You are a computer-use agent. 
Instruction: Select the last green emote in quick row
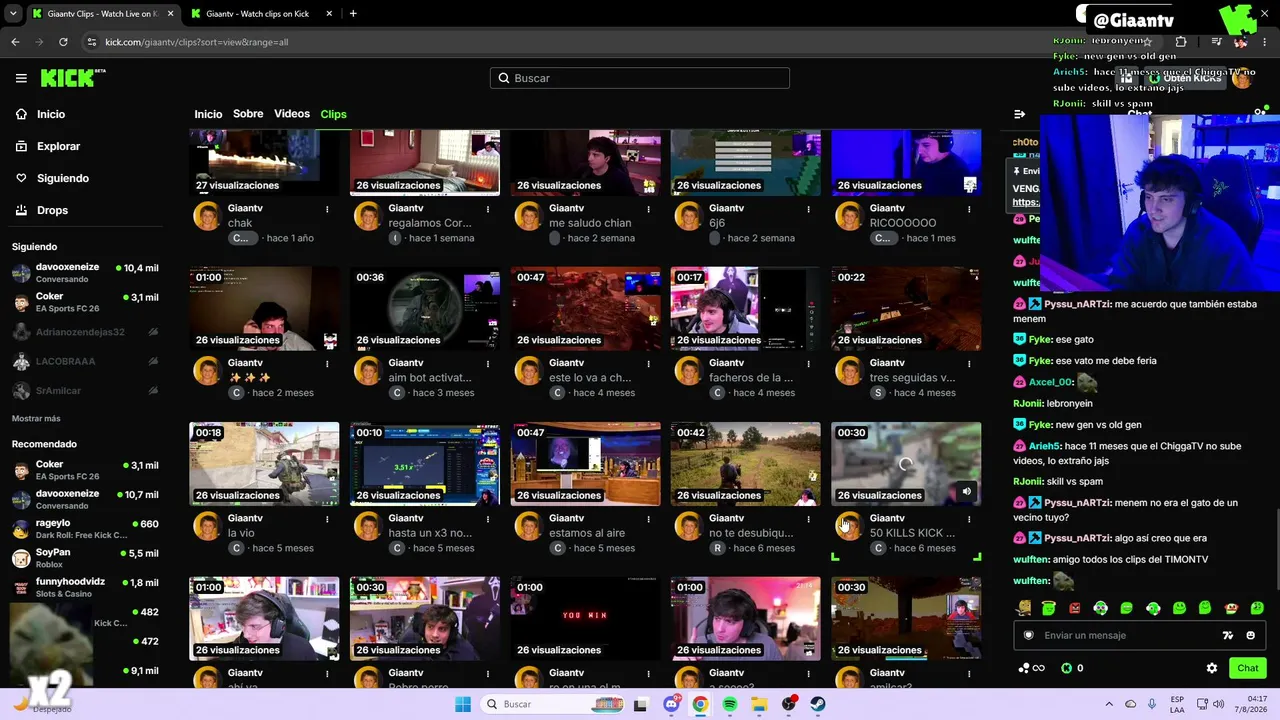pos(1257,608)
